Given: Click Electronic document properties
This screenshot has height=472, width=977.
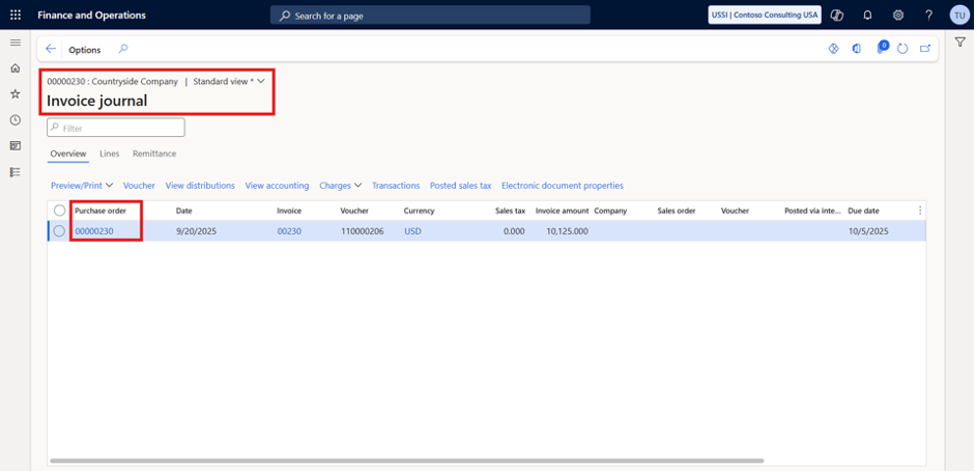Looking at the screenshot, I should click(x=562, y=186).
